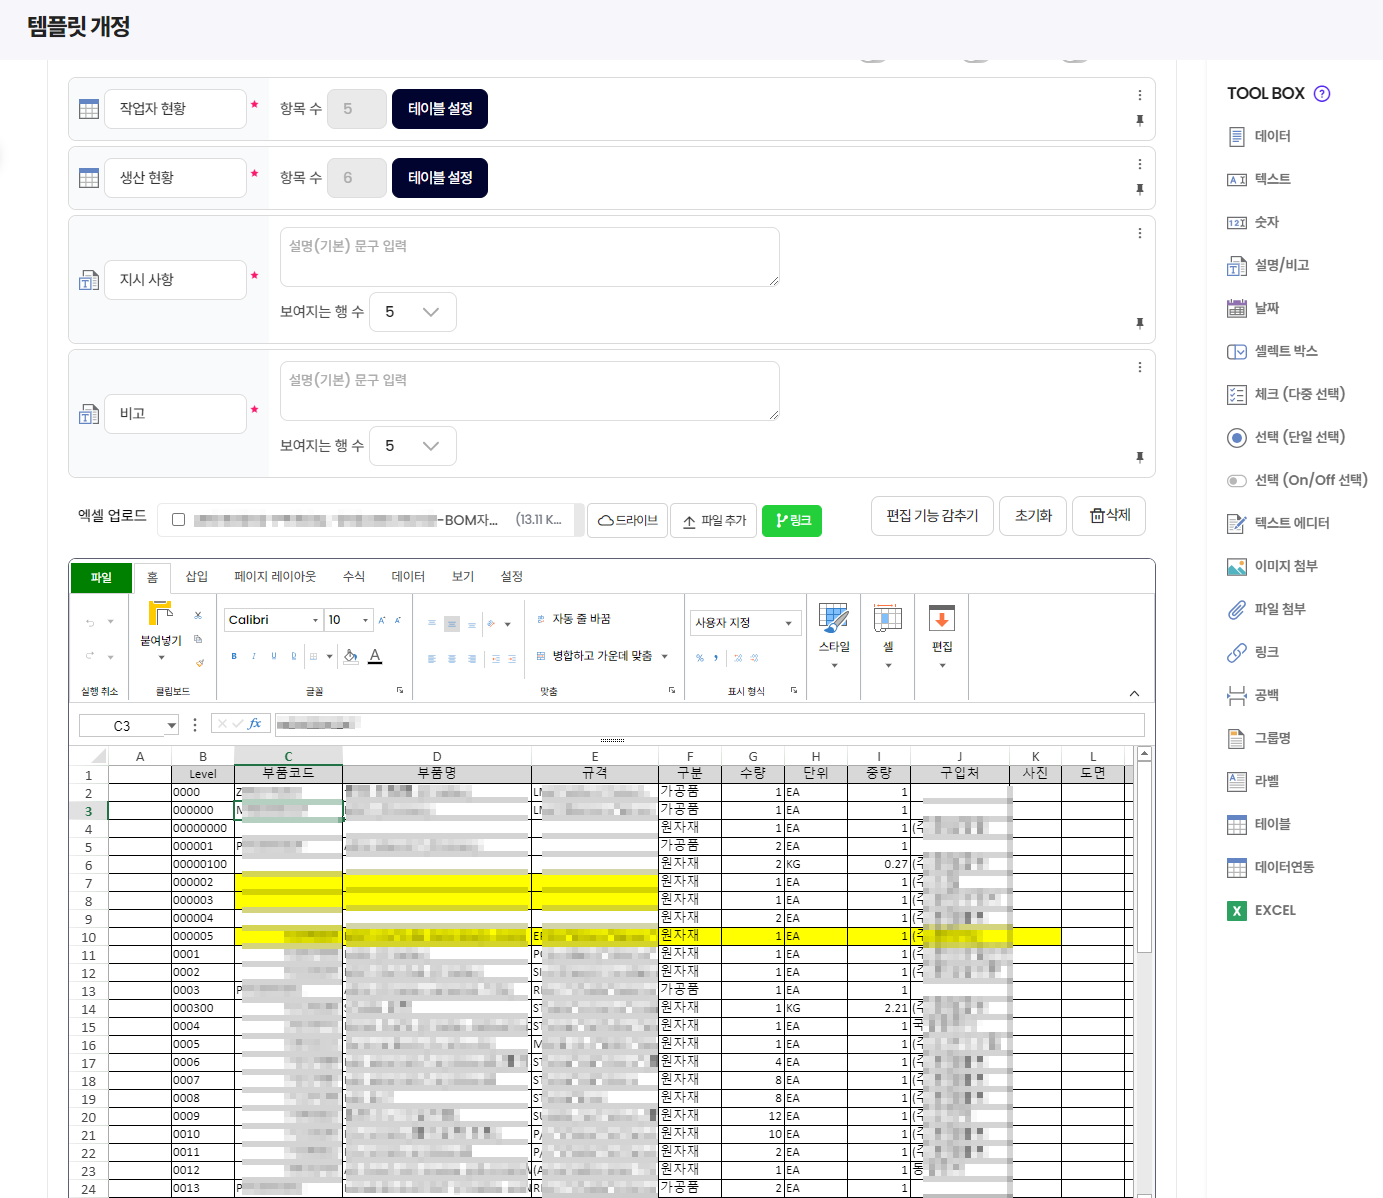Image resolution: width=1383 pixels, height=1198 pixels.
Task: Add a 선택 (단일 선택) radio field
Action: [1286, 437]
